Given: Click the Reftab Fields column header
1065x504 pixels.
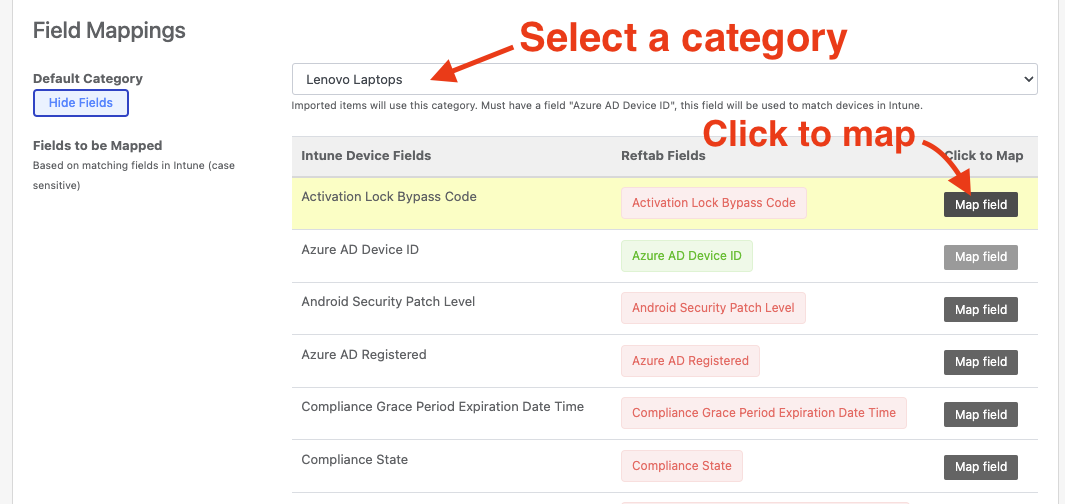Looking at the screenshot, I should 664,156.
